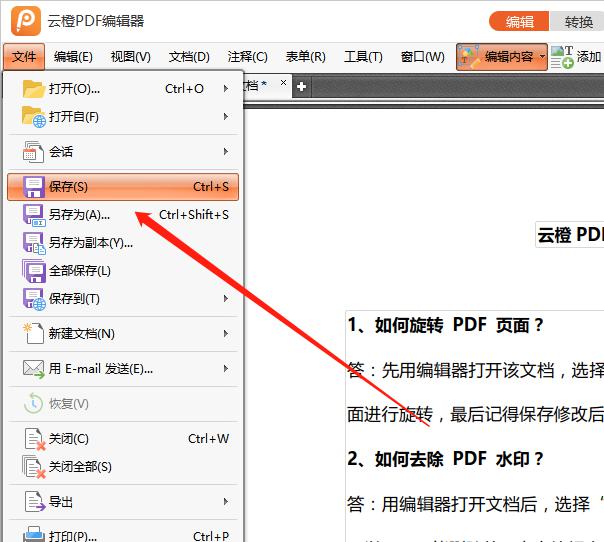Screen dimensions: 604x542
Task: Click the close document icon beside 关闭(C)
Action: [35, 439]
